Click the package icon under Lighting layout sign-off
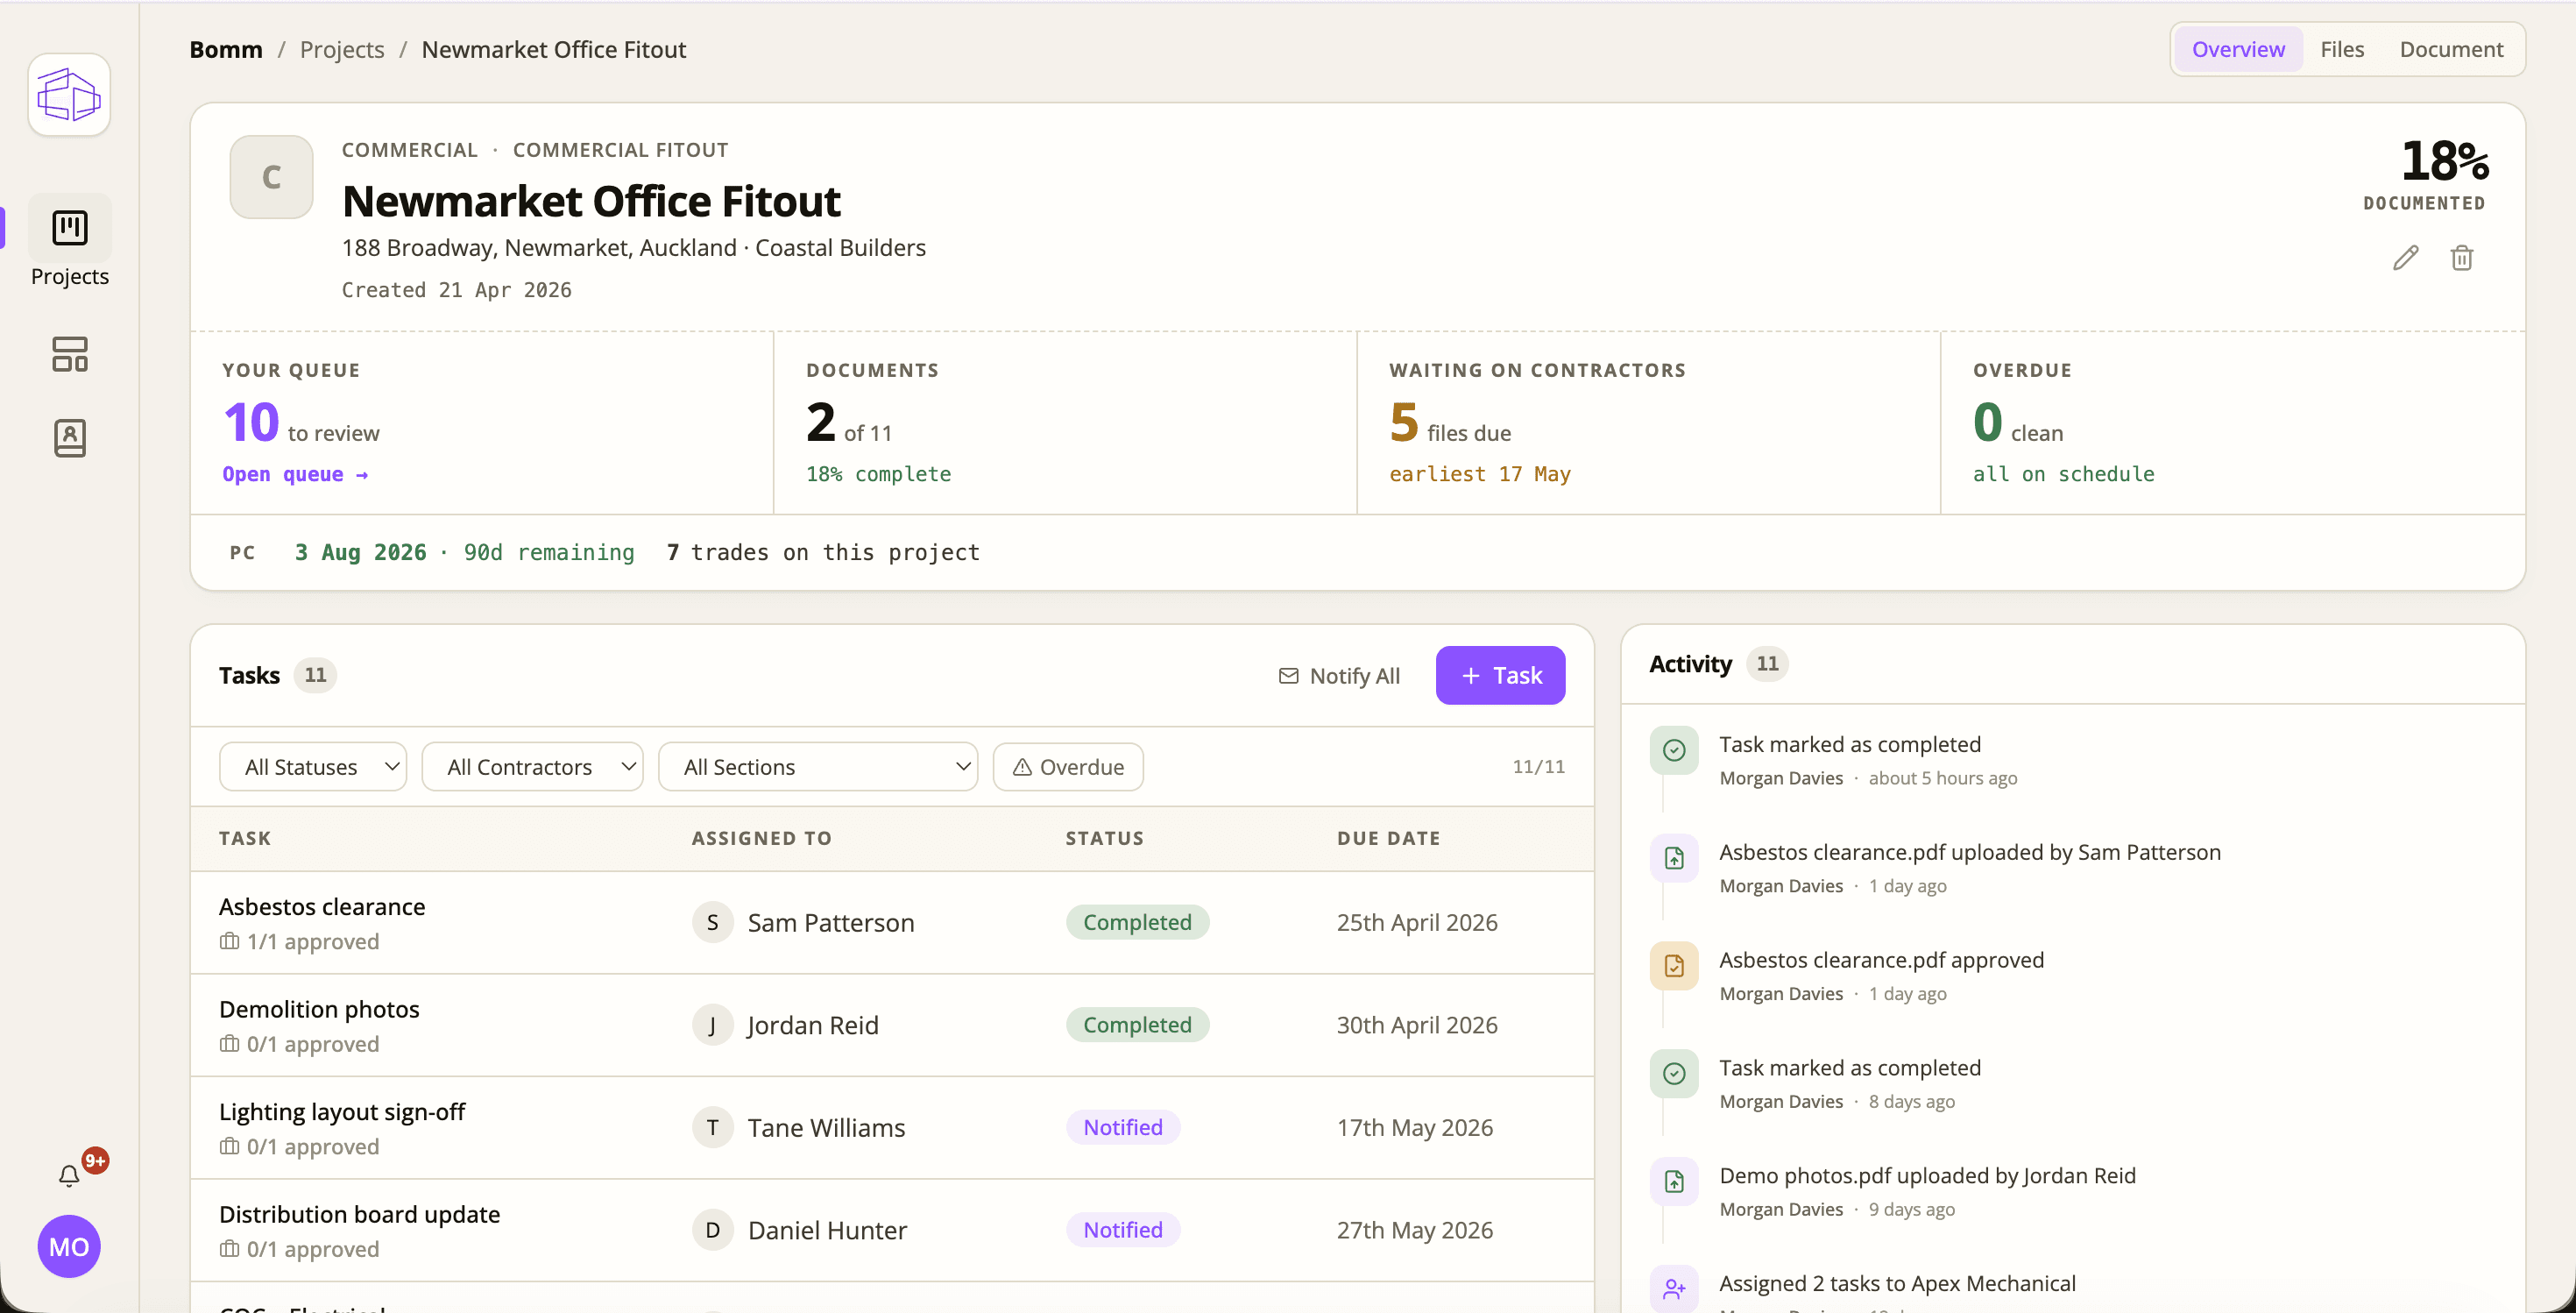This screenshot has width=2576, height=1313. 230,1146
